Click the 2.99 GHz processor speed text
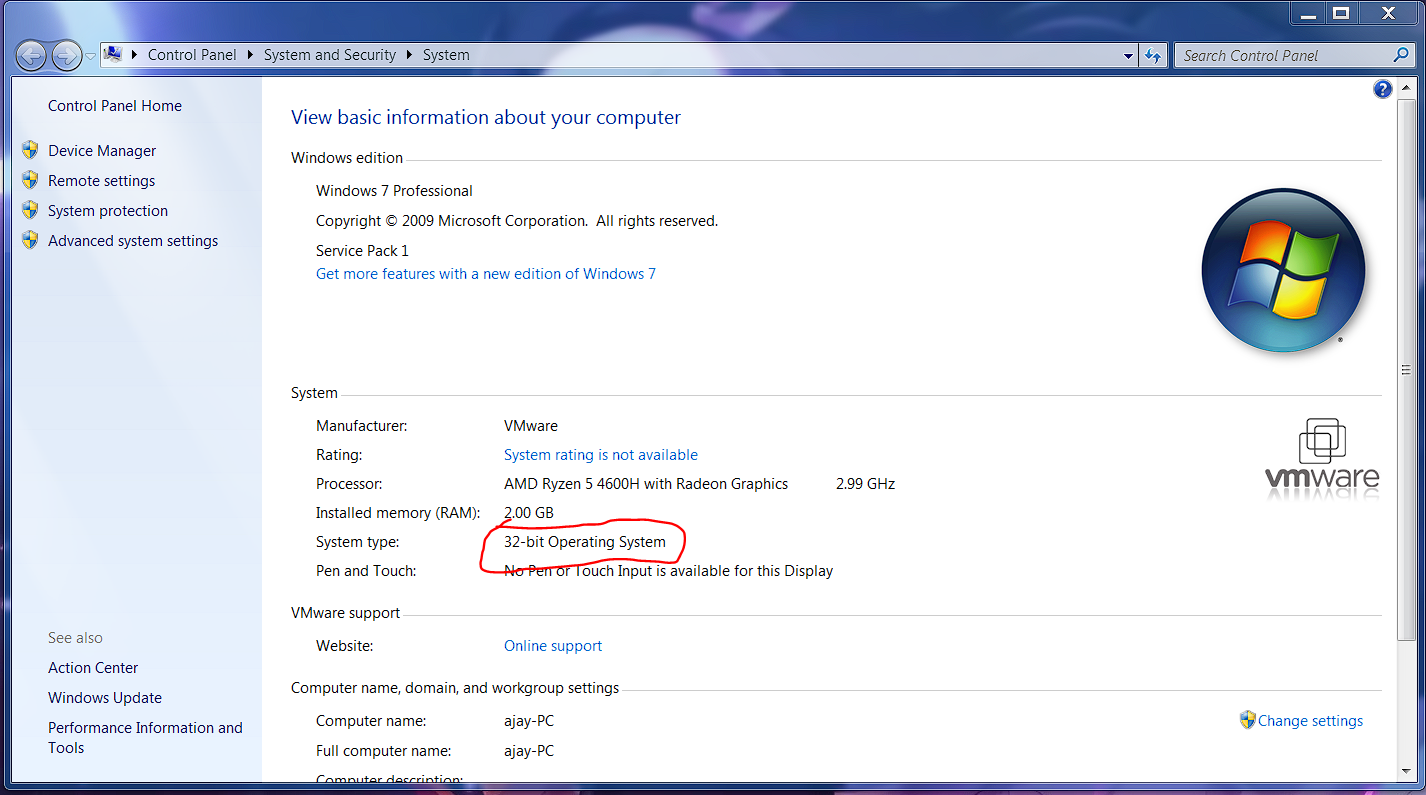This screenshot has height=795, width=1426. [x=865, y=484]
